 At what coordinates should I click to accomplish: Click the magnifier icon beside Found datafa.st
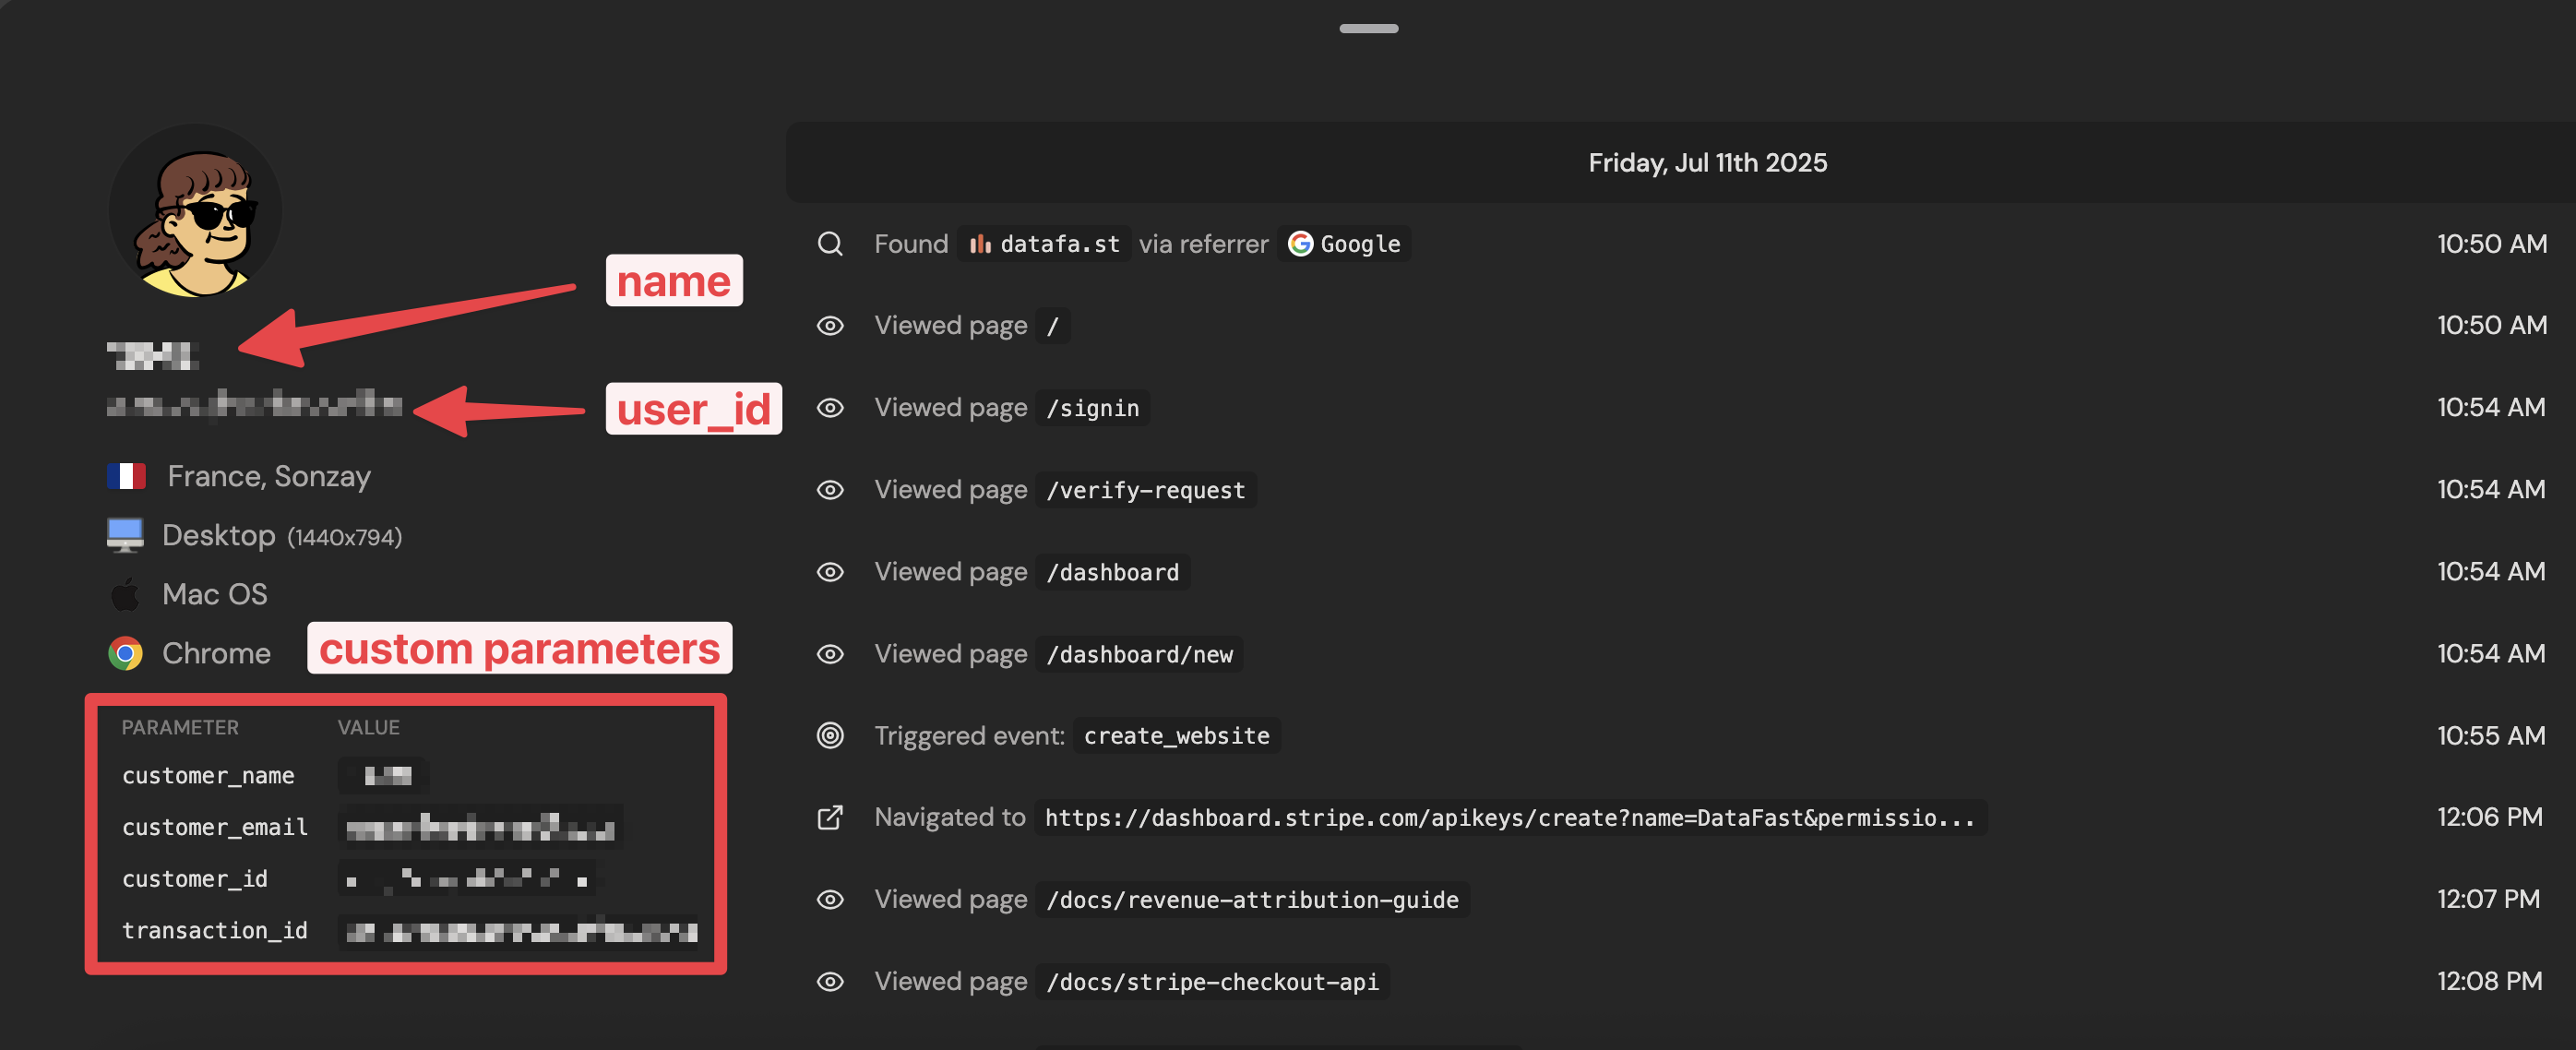(830, 244)
